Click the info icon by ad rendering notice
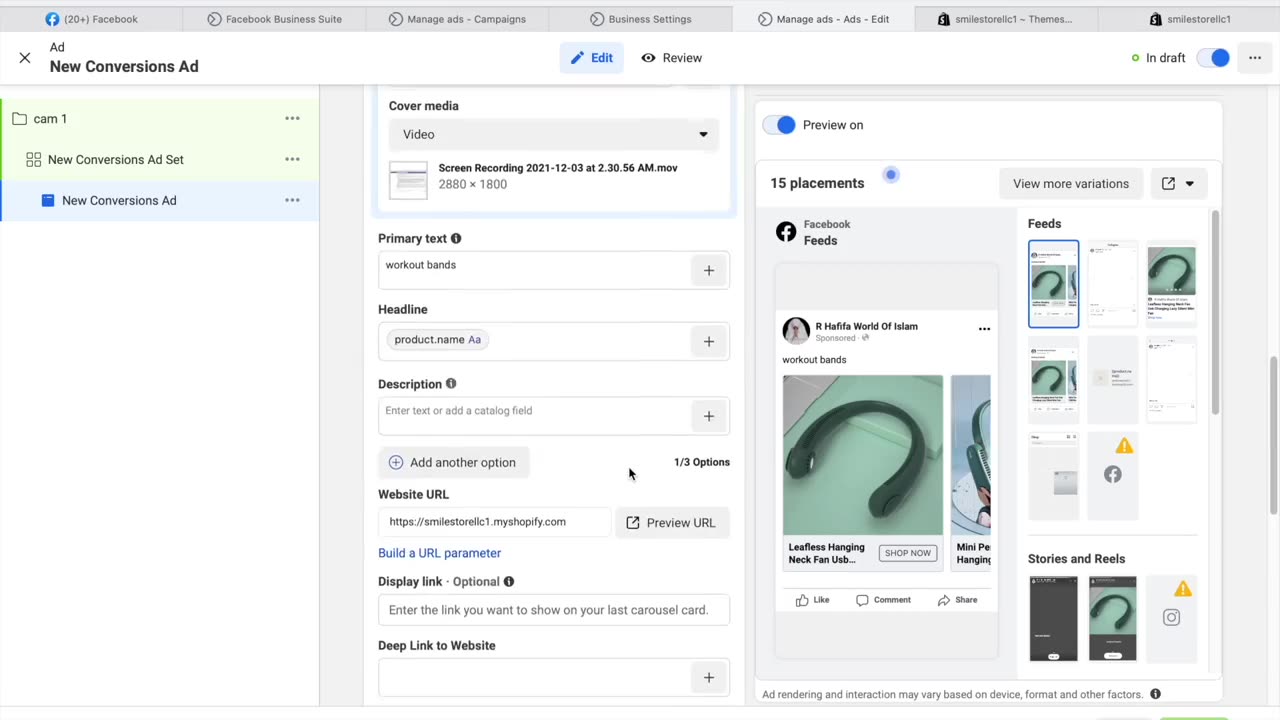Image resolution: width=1280 pixels, height=720 pixels. click(1155, 694)
